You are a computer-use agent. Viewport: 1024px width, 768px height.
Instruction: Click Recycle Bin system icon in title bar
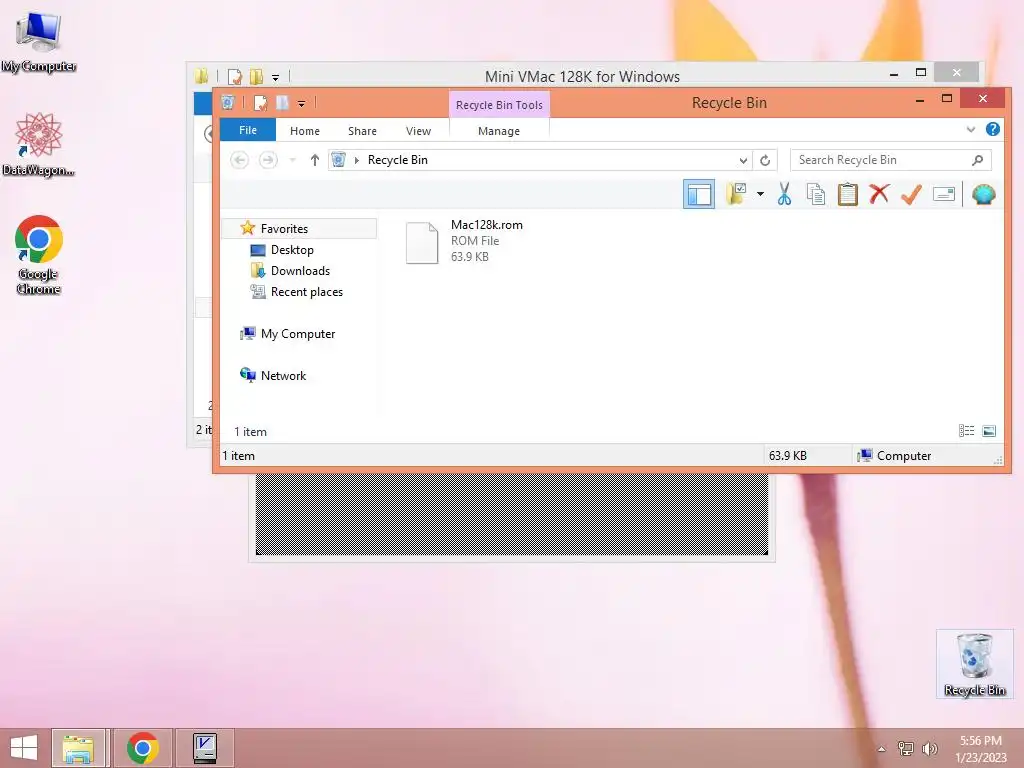click(228, 103)
